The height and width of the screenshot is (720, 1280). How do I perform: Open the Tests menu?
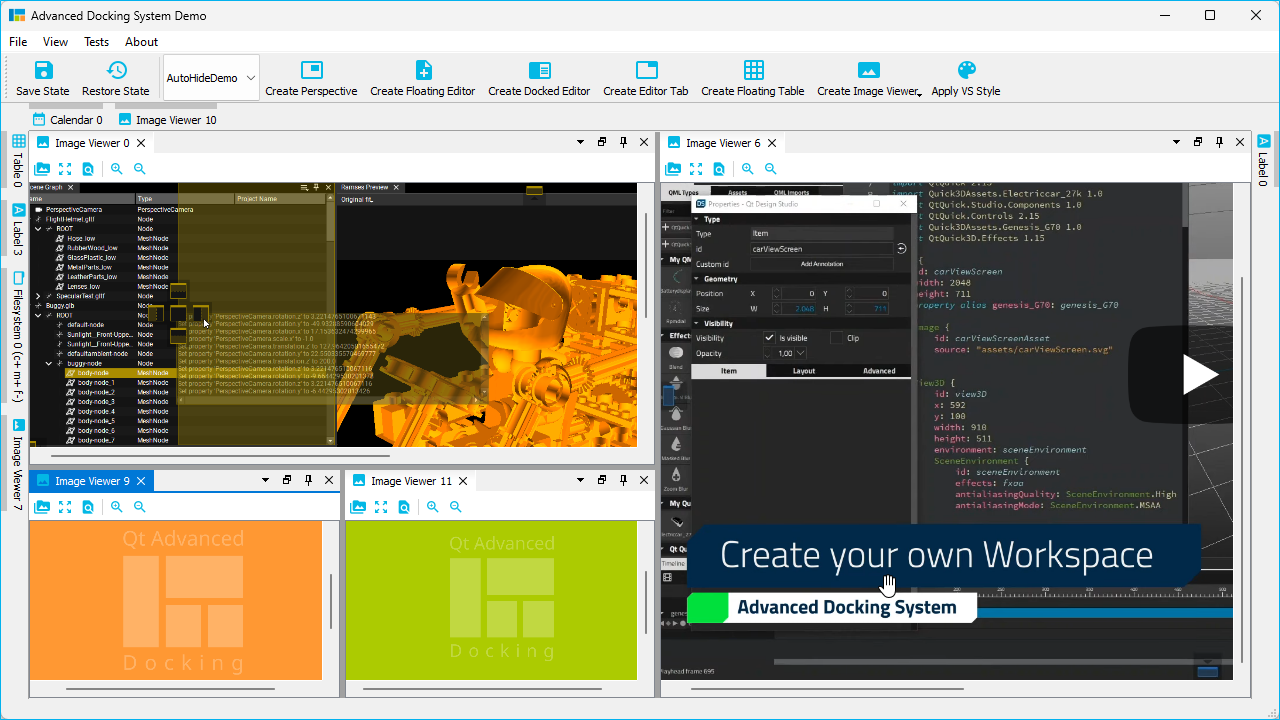coord(97,42)
